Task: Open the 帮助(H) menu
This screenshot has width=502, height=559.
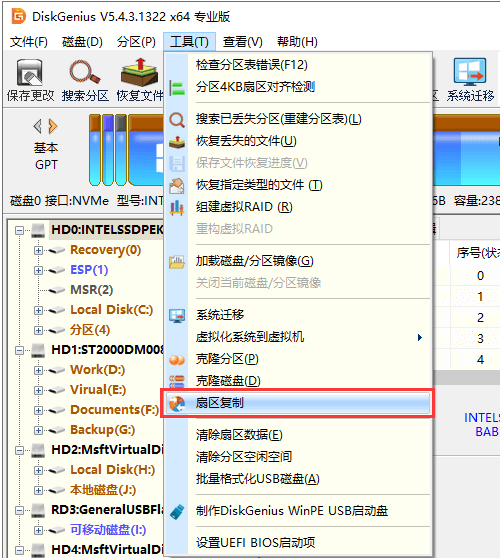Action: tap(297, 42)
